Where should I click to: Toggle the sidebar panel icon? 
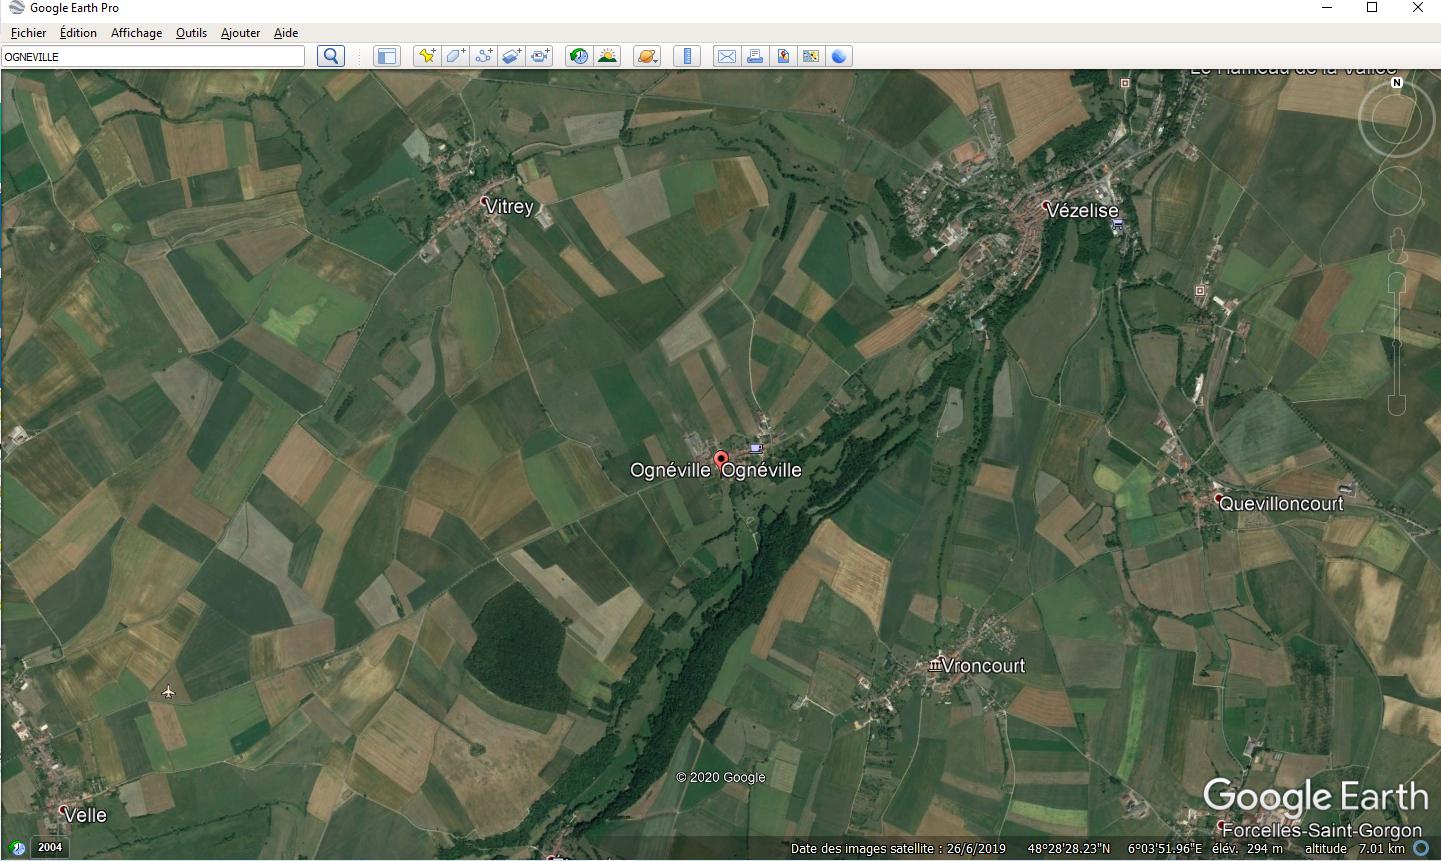386,56
